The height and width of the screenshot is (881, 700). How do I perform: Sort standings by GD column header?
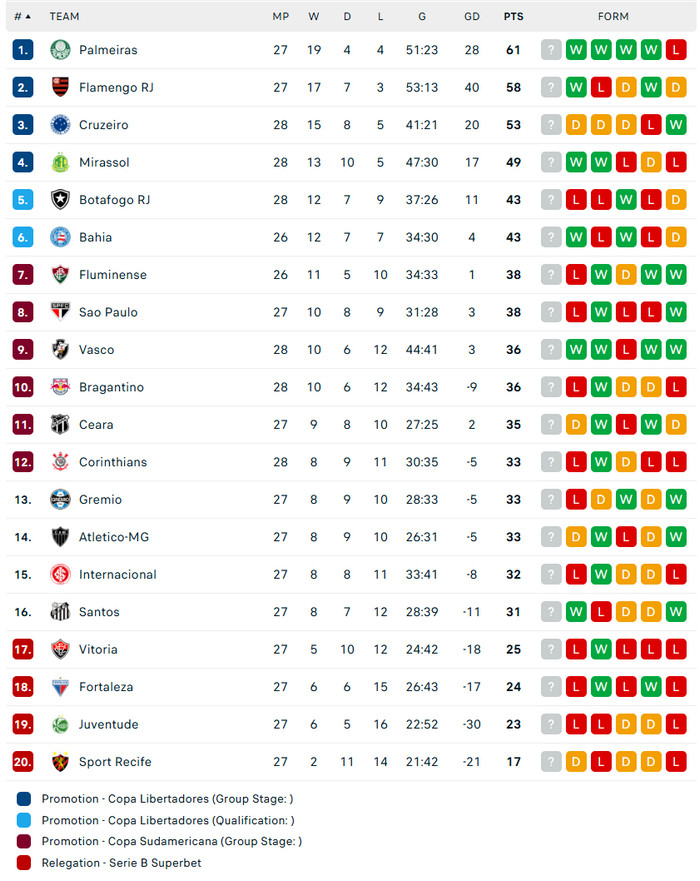472,16
